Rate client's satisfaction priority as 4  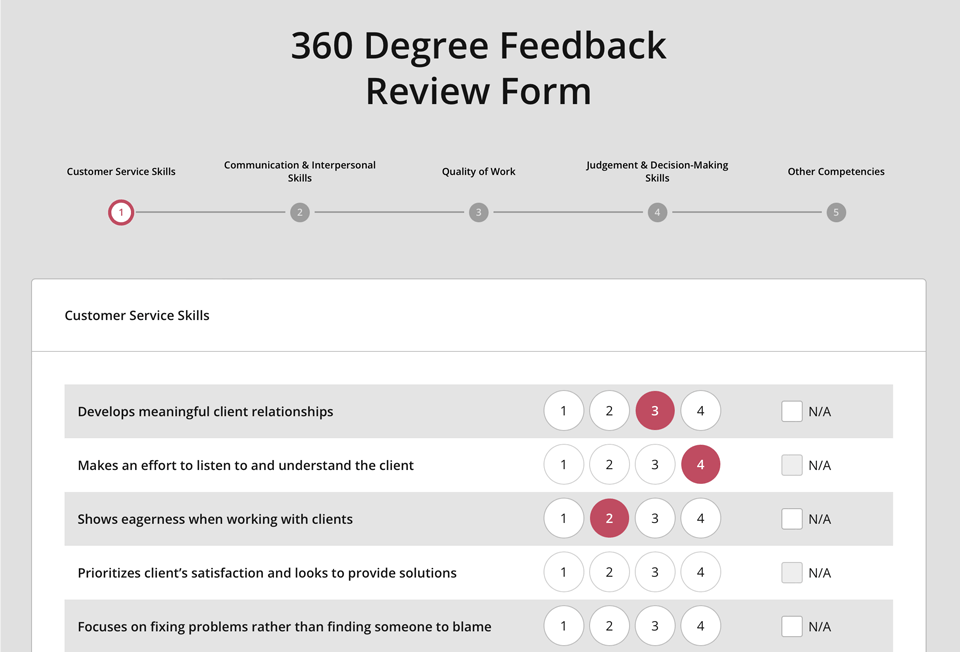tap(701, 573)
